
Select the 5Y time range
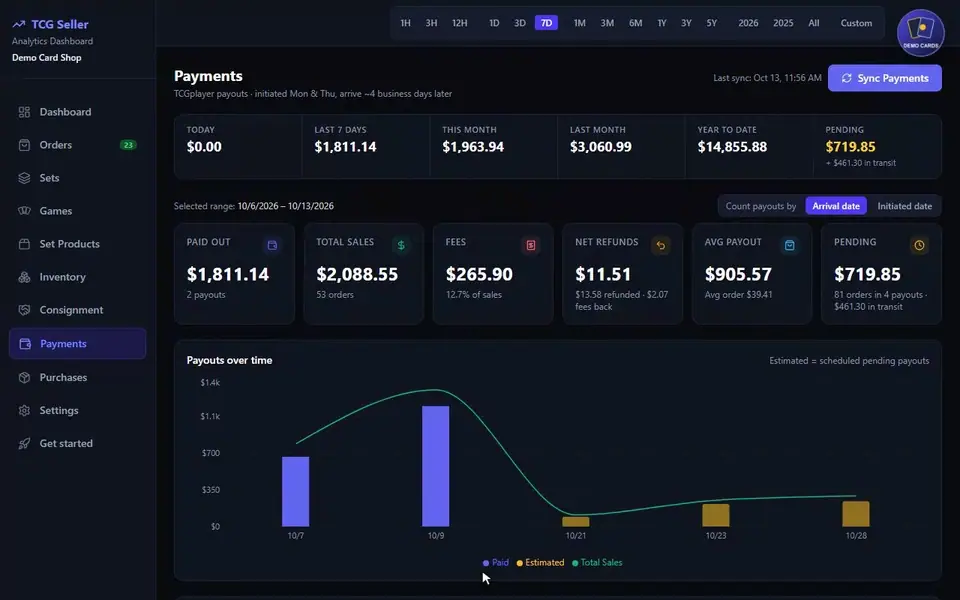pyautogui.click(x=711, y=23)
